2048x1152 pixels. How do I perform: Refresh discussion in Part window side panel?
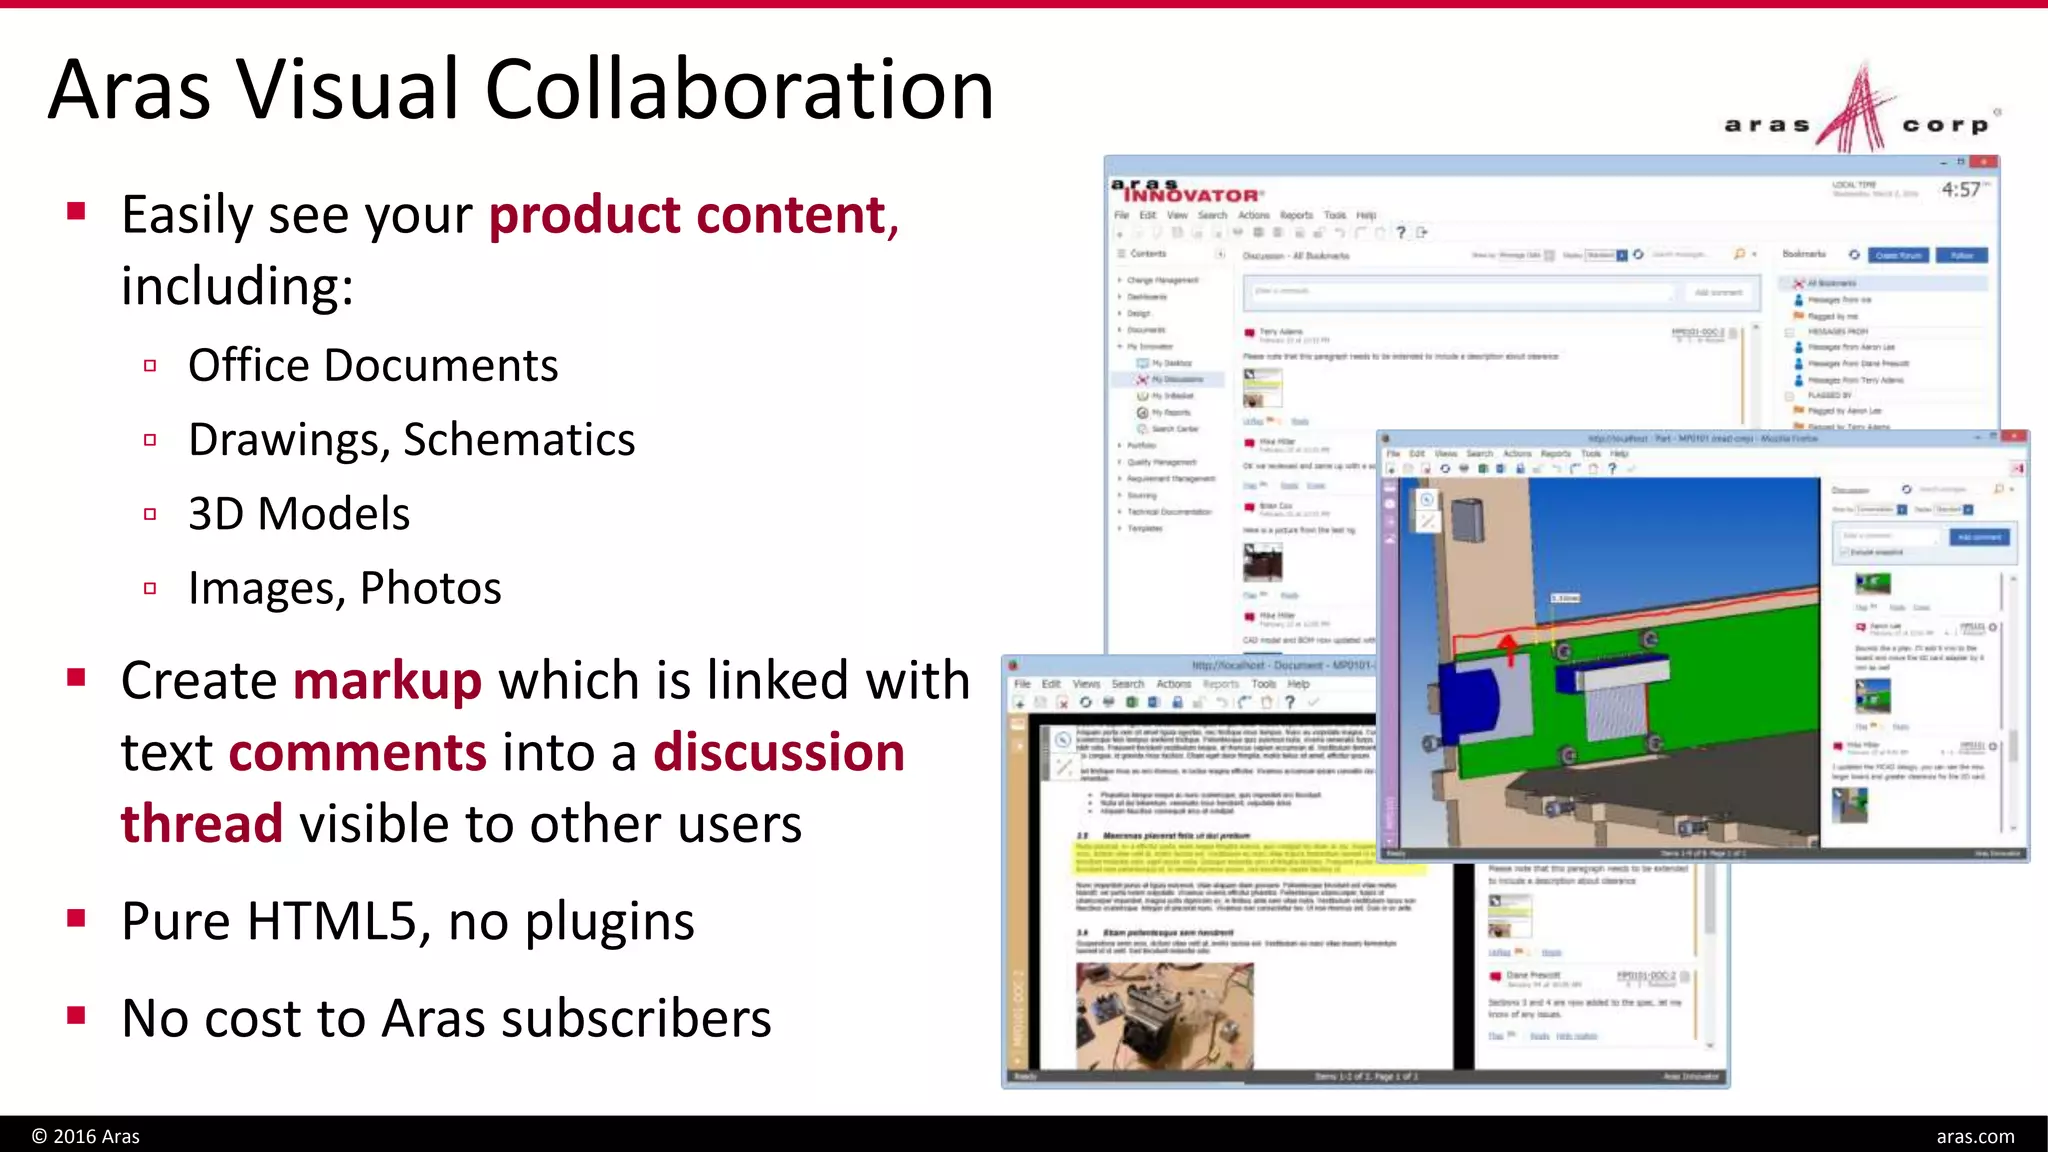tap(1907, 489)
